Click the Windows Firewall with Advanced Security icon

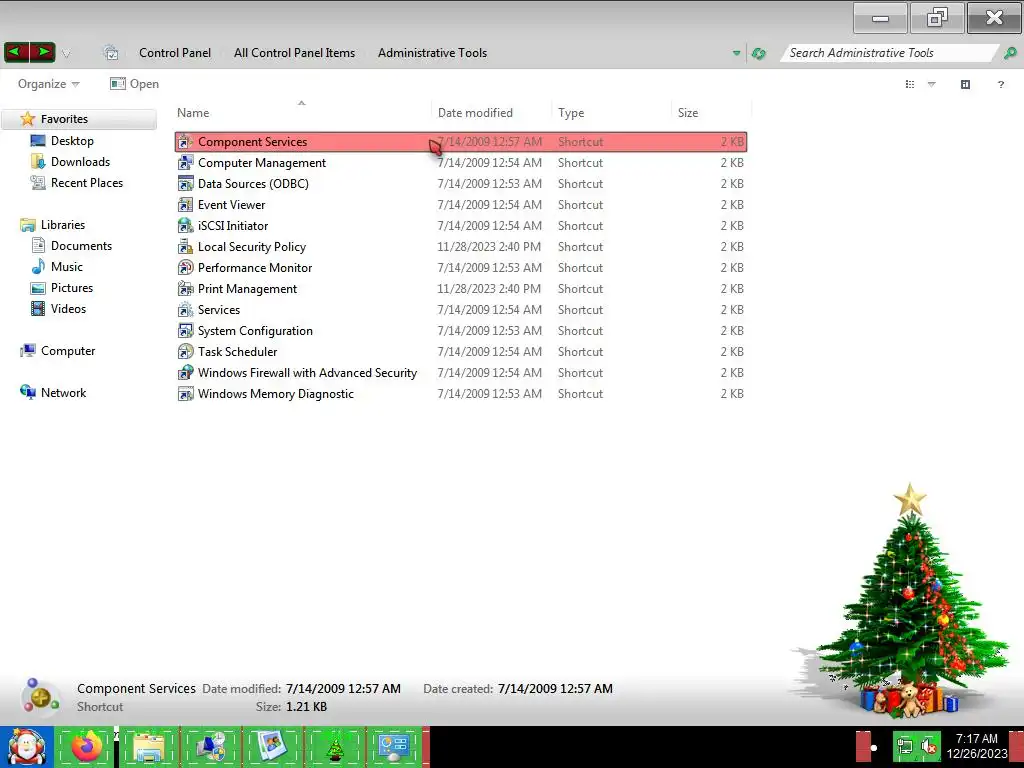pyautogui.click(x=185, y=372)
